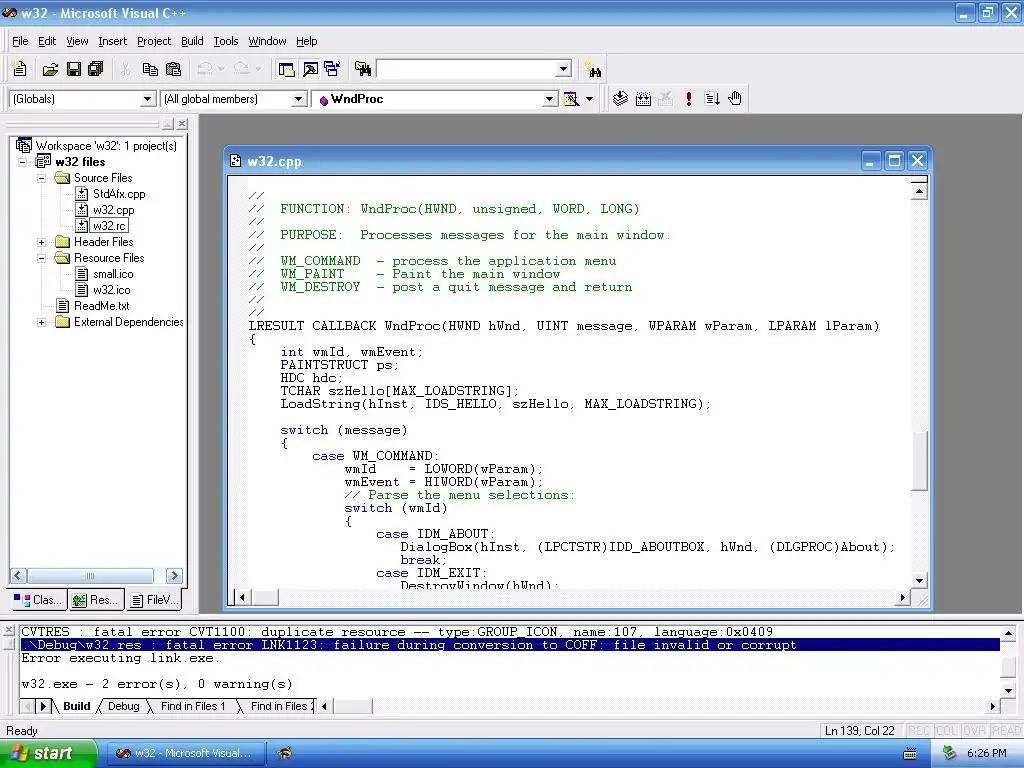This screenshot has height=768, width=1024.
Task: Click the LNK1123 fatal error line
Action: point(509,645)
